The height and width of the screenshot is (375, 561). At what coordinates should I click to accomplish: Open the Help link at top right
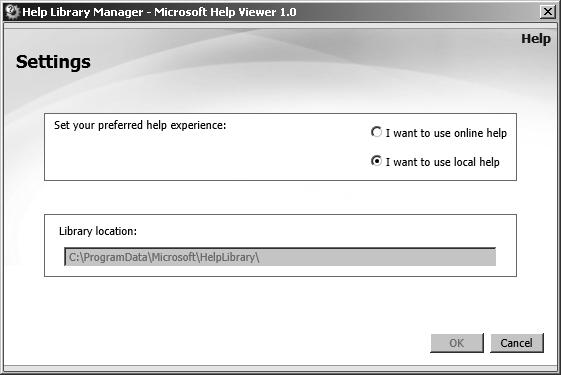(536, 39)
